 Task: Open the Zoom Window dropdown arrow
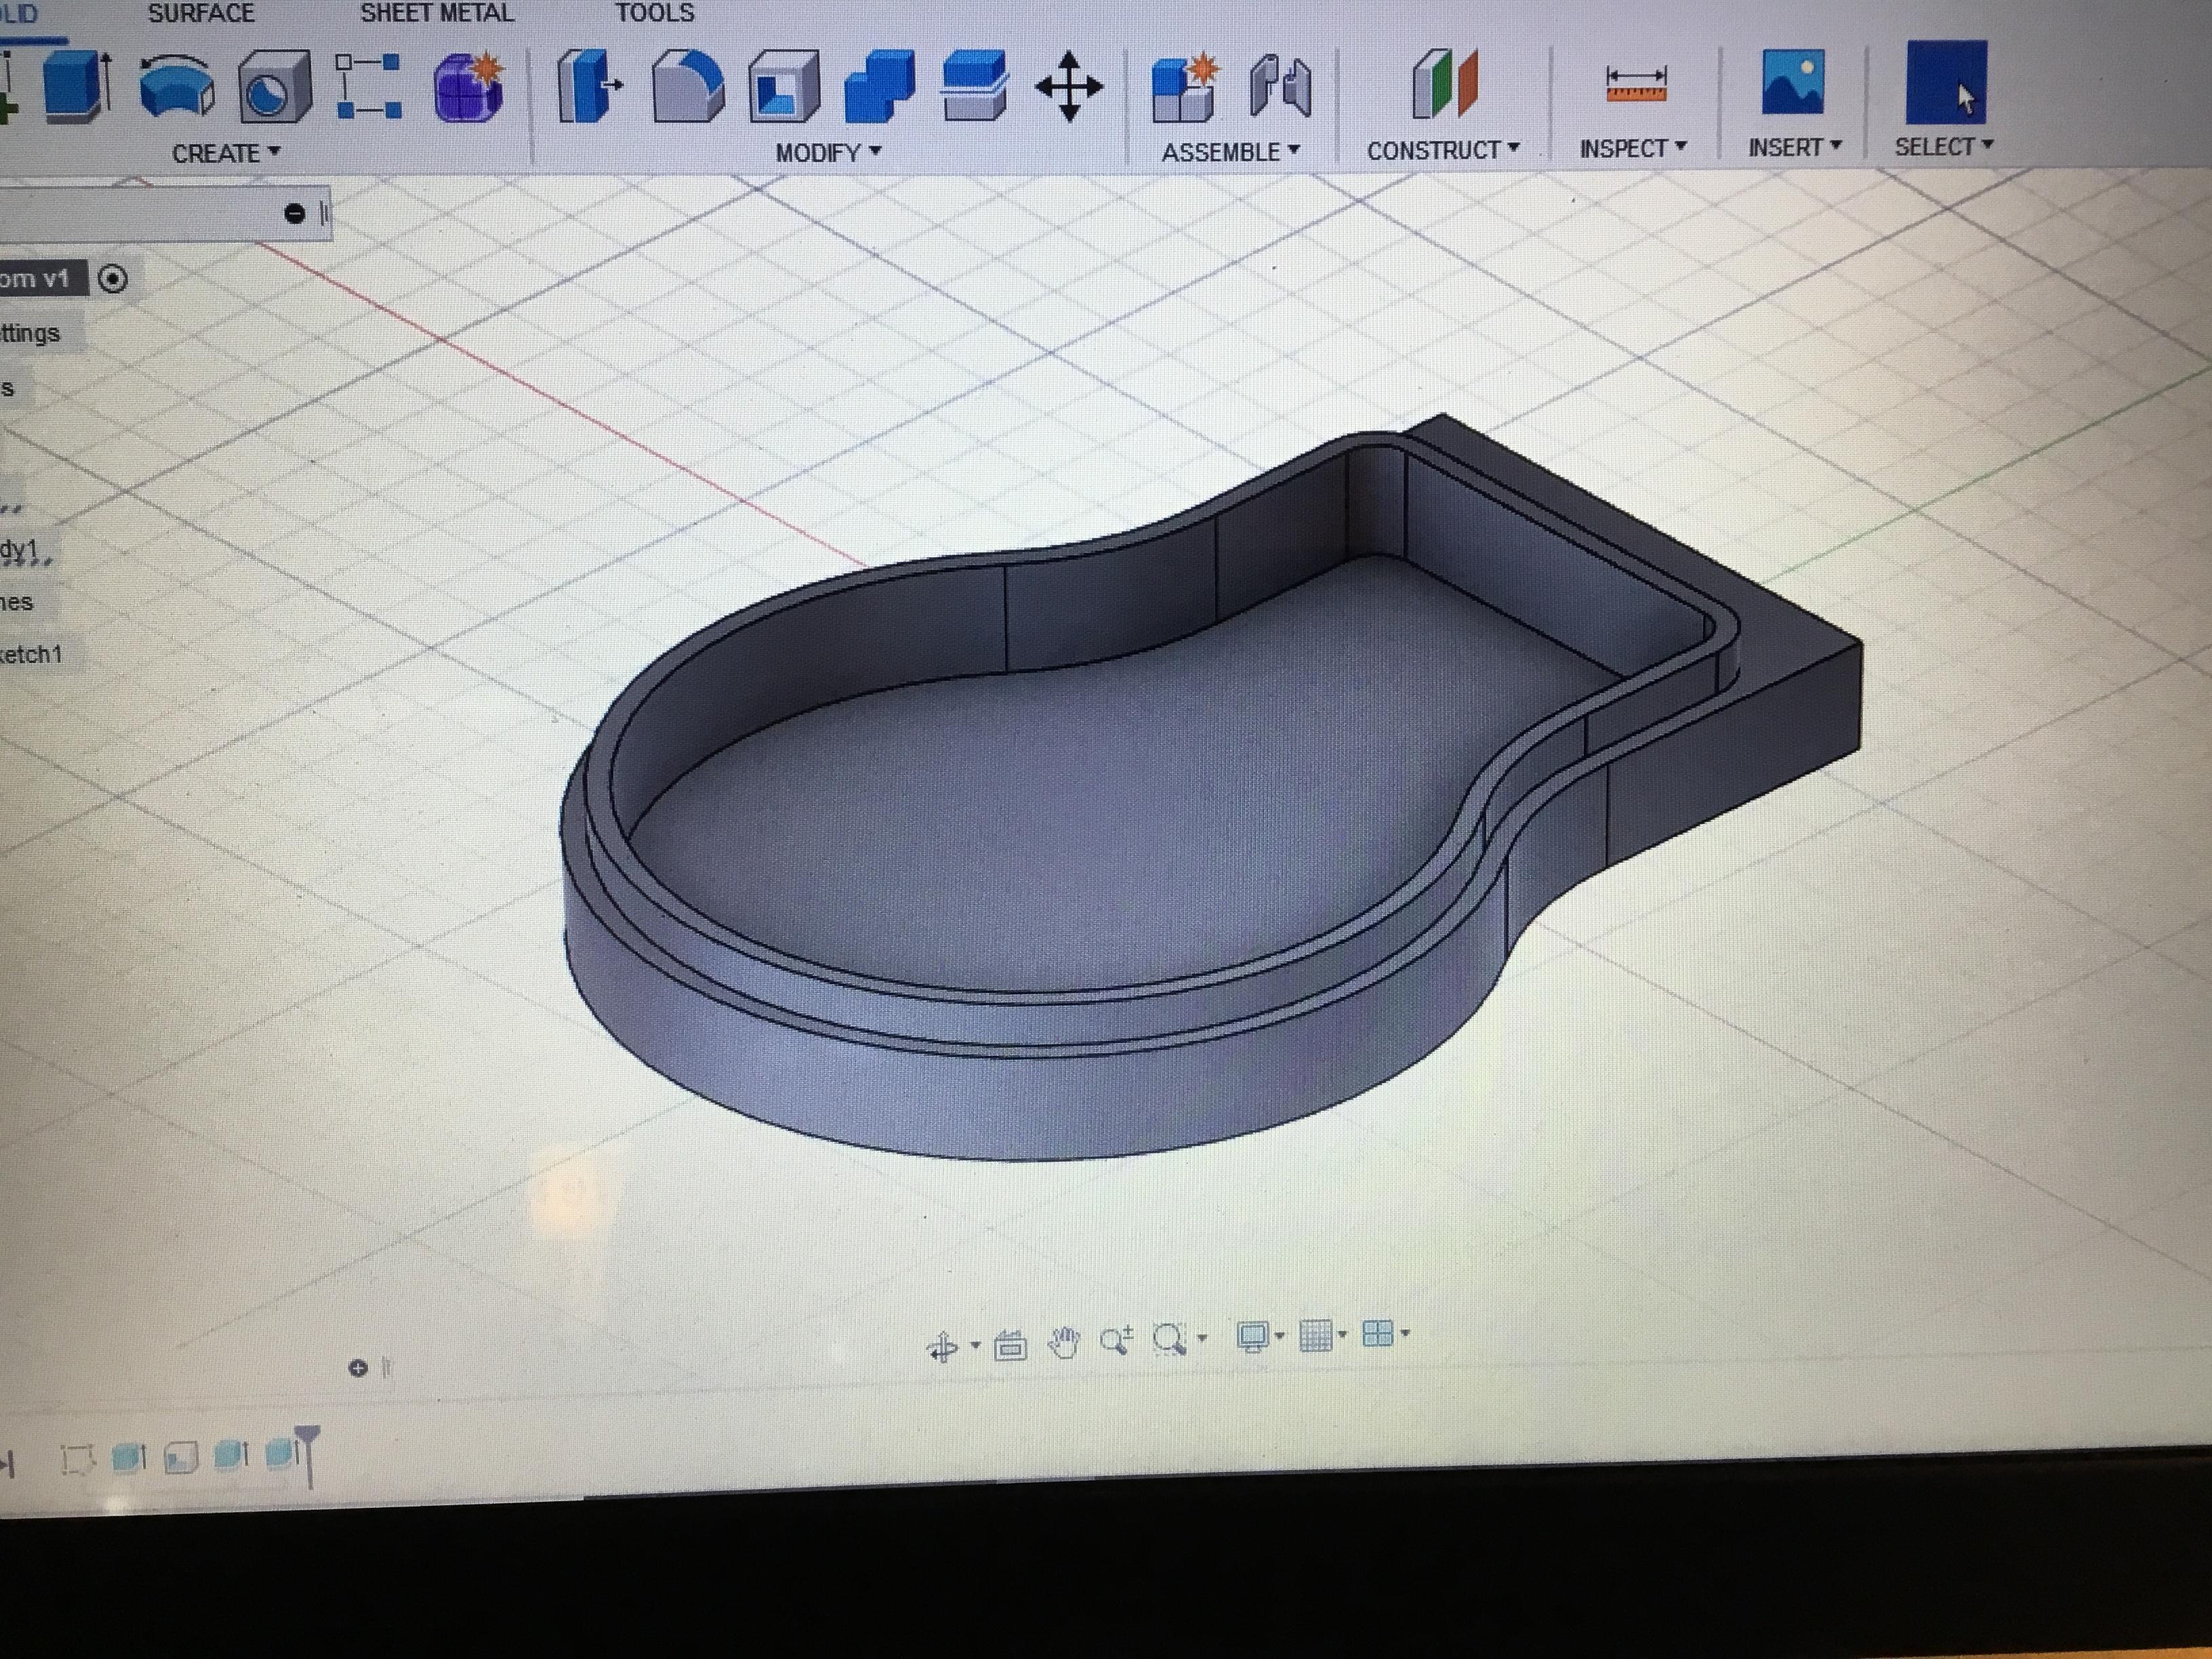coord(1202,1337)
